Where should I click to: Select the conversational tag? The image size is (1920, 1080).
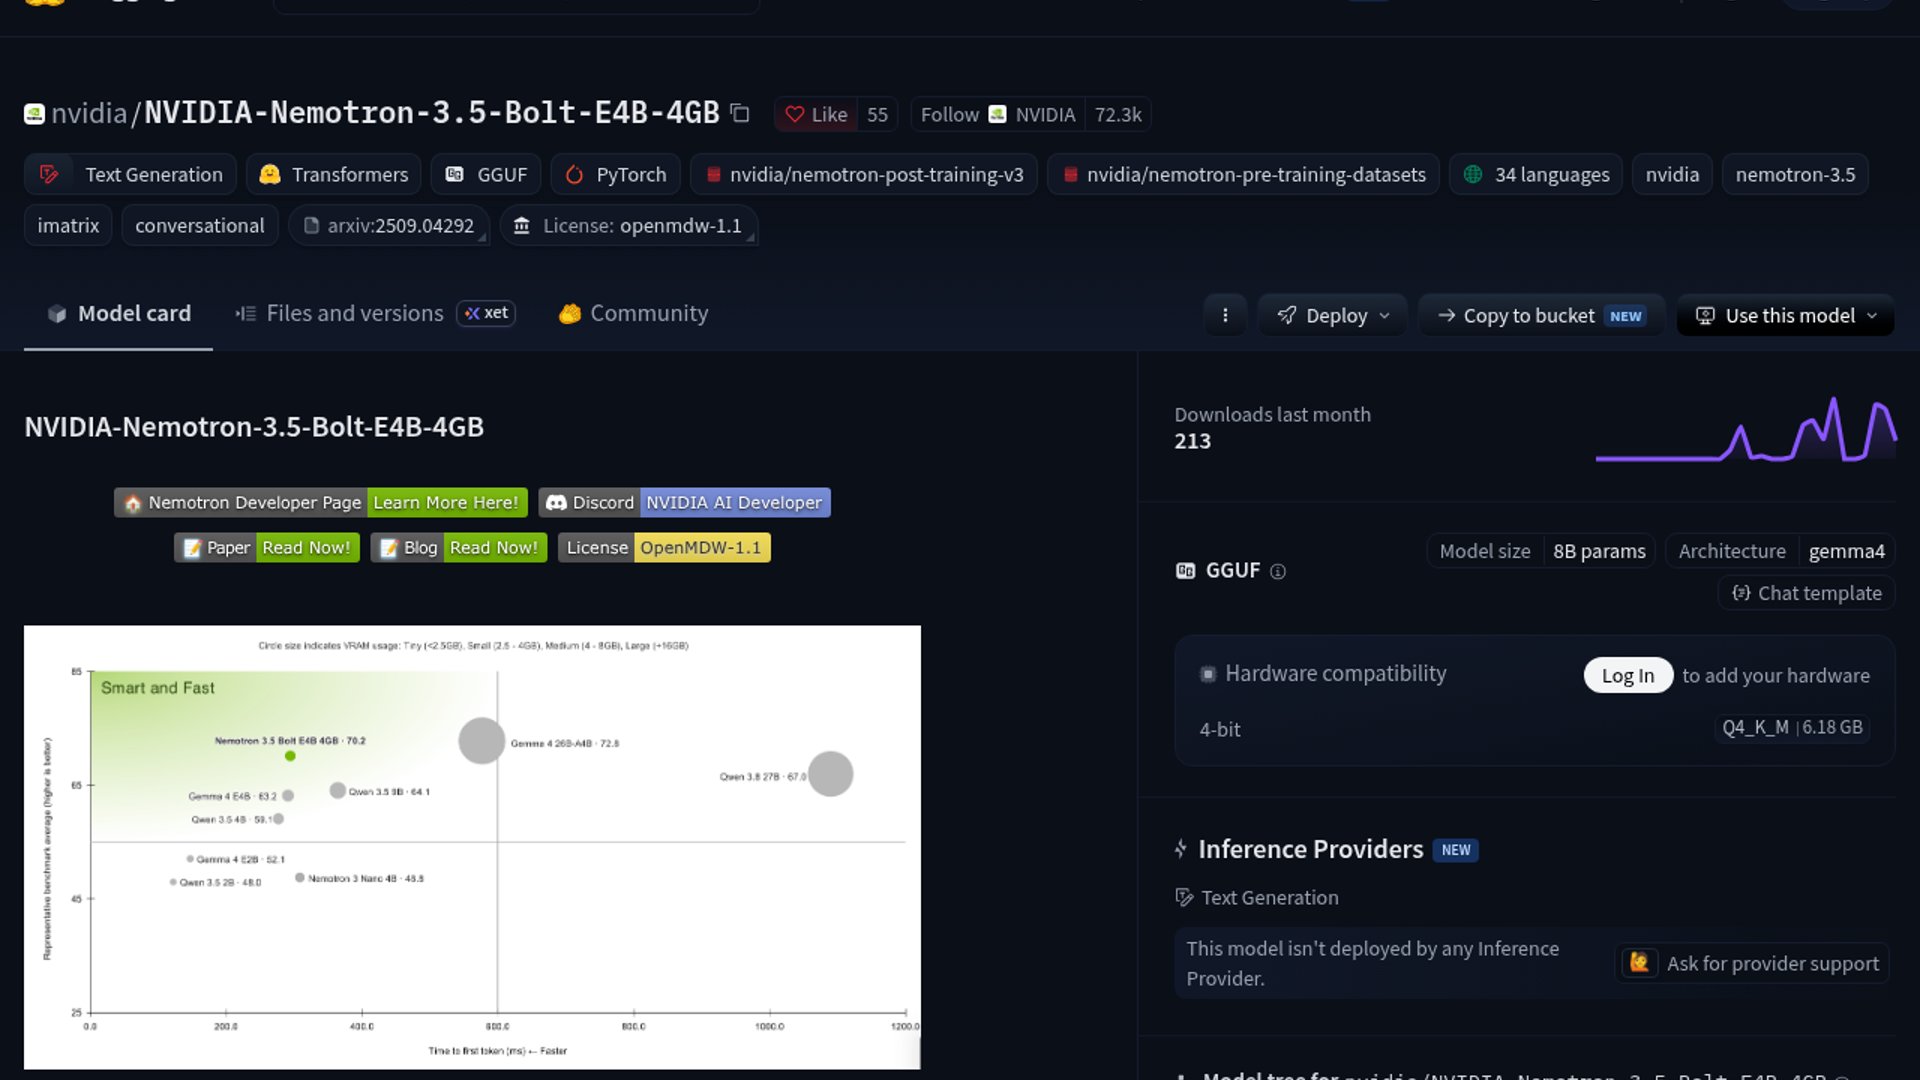click(200, 225)
